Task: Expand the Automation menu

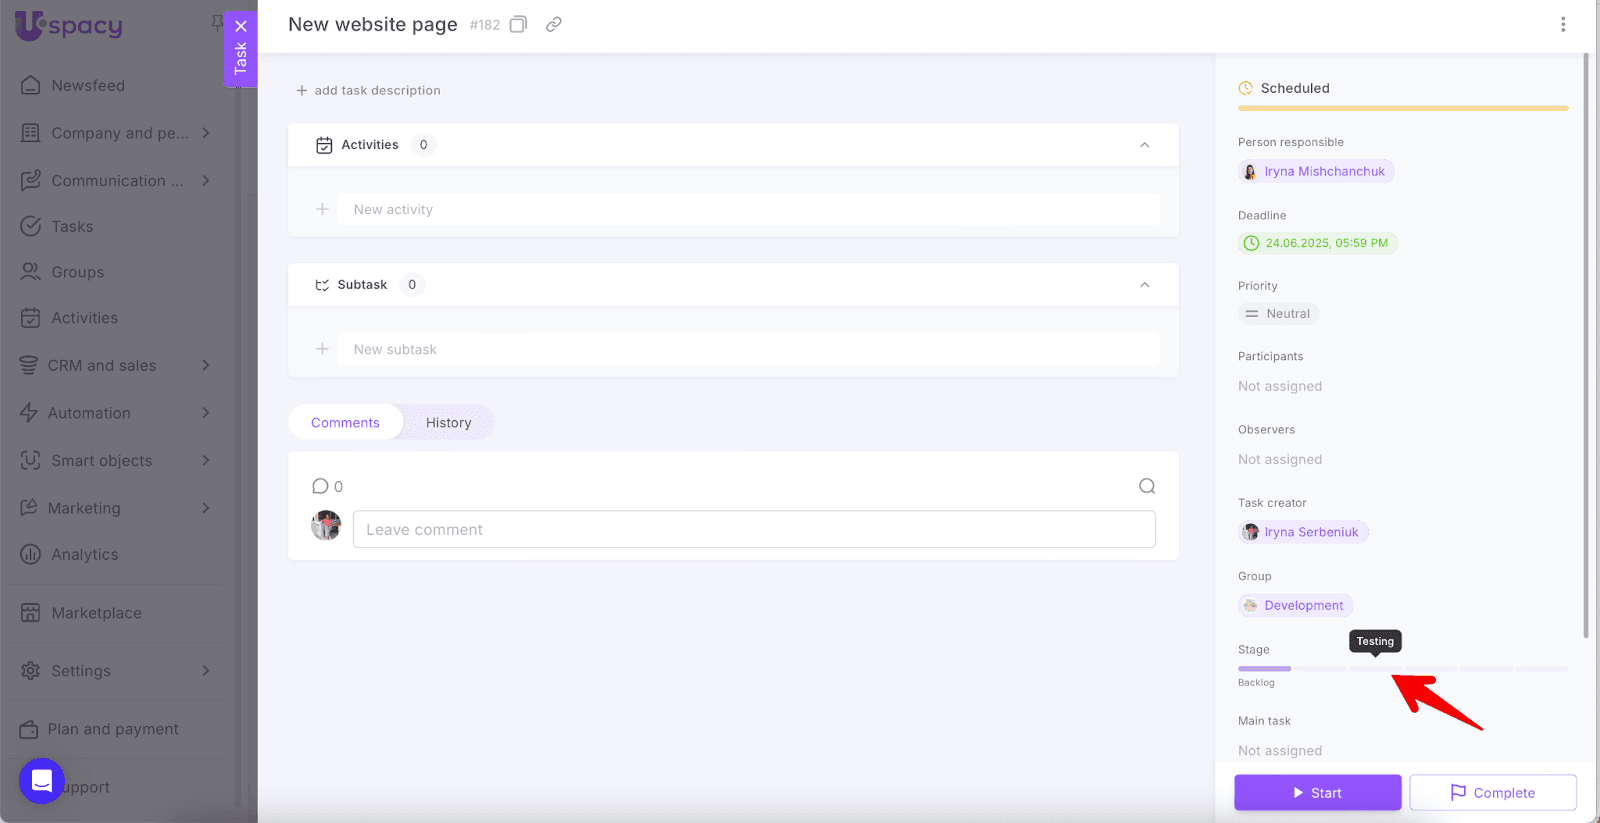Action: click(x=206, y=413)
